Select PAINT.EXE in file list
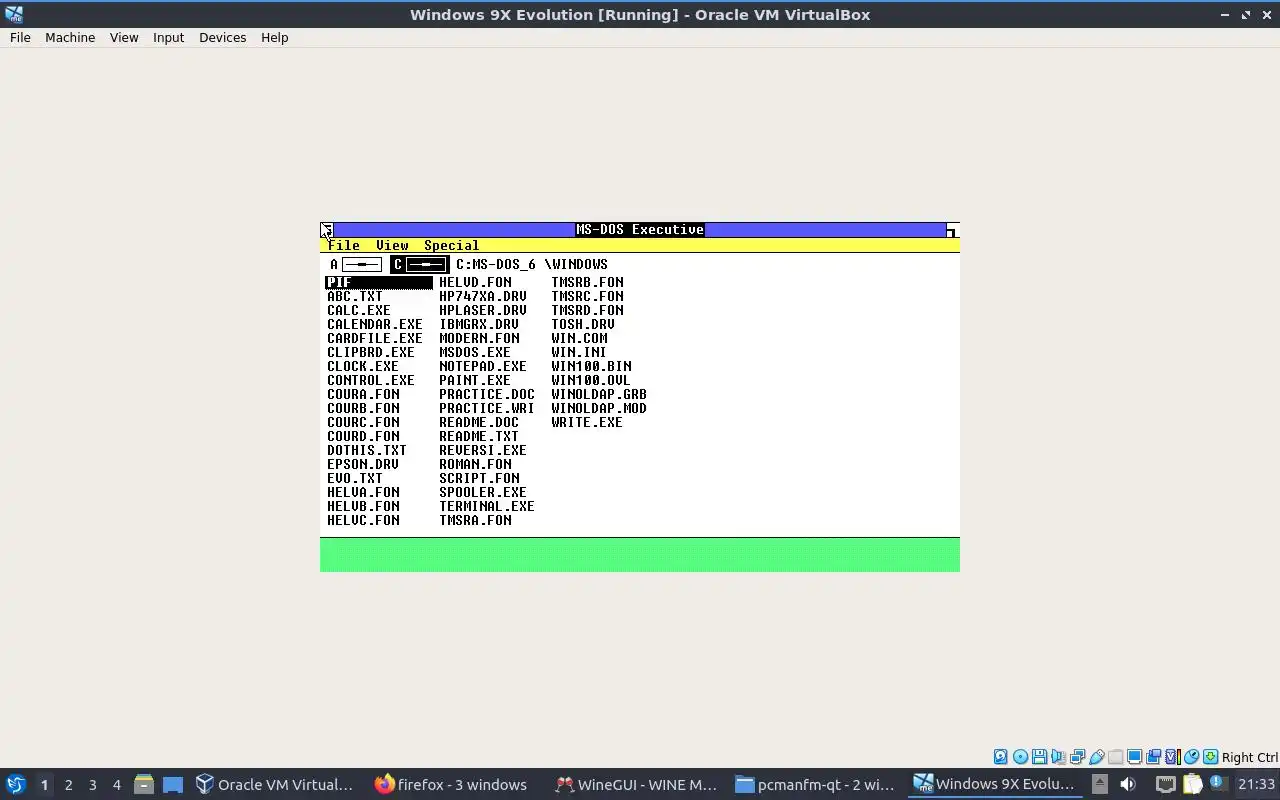The image size is (1280, 800). (475, 380)
